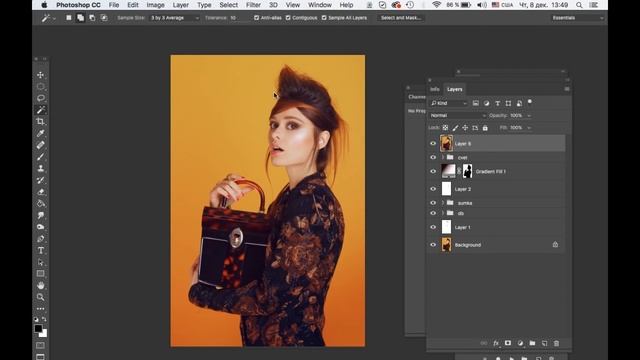
Task: Select the Rectangle shape tool
Action: pos(40,273)
